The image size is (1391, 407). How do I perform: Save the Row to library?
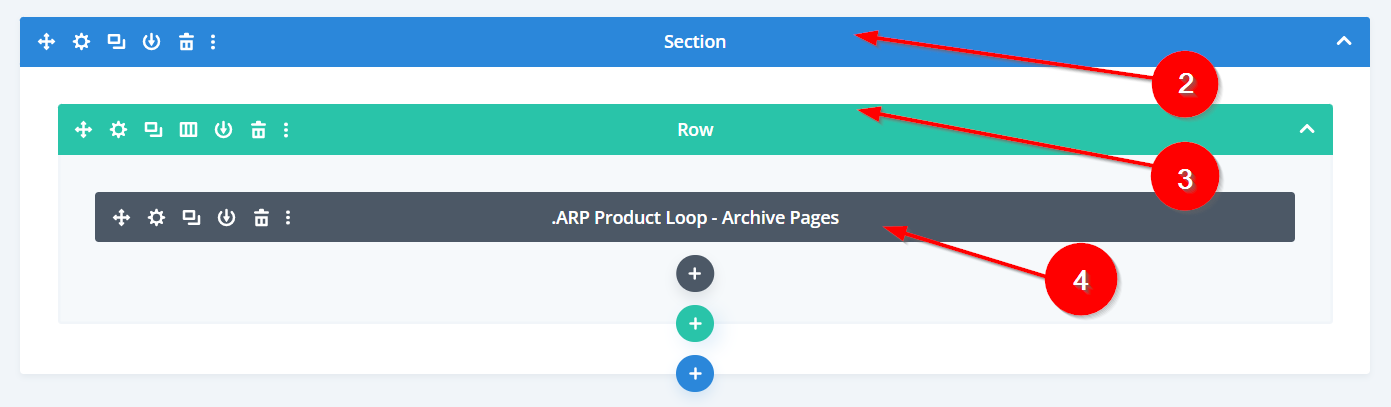coord(223,129)
